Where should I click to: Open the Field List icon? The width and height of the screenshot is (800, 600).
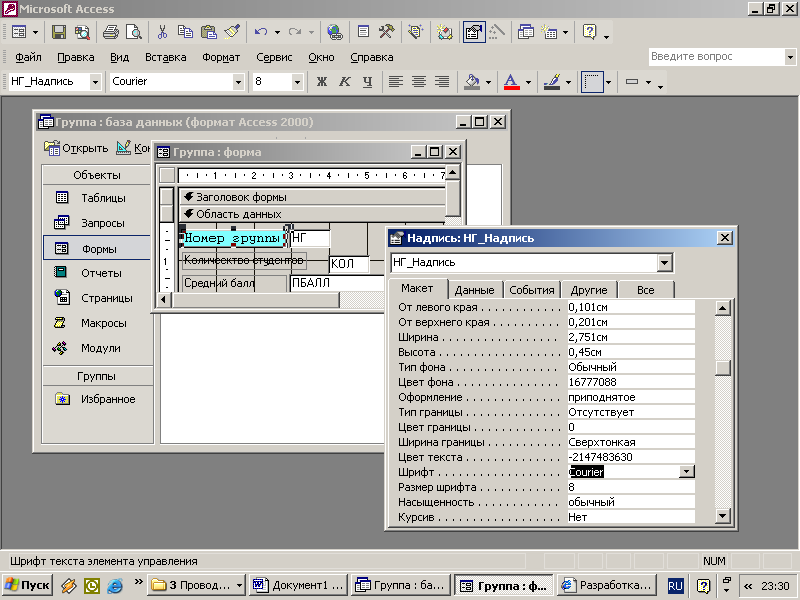click(363, 33)
